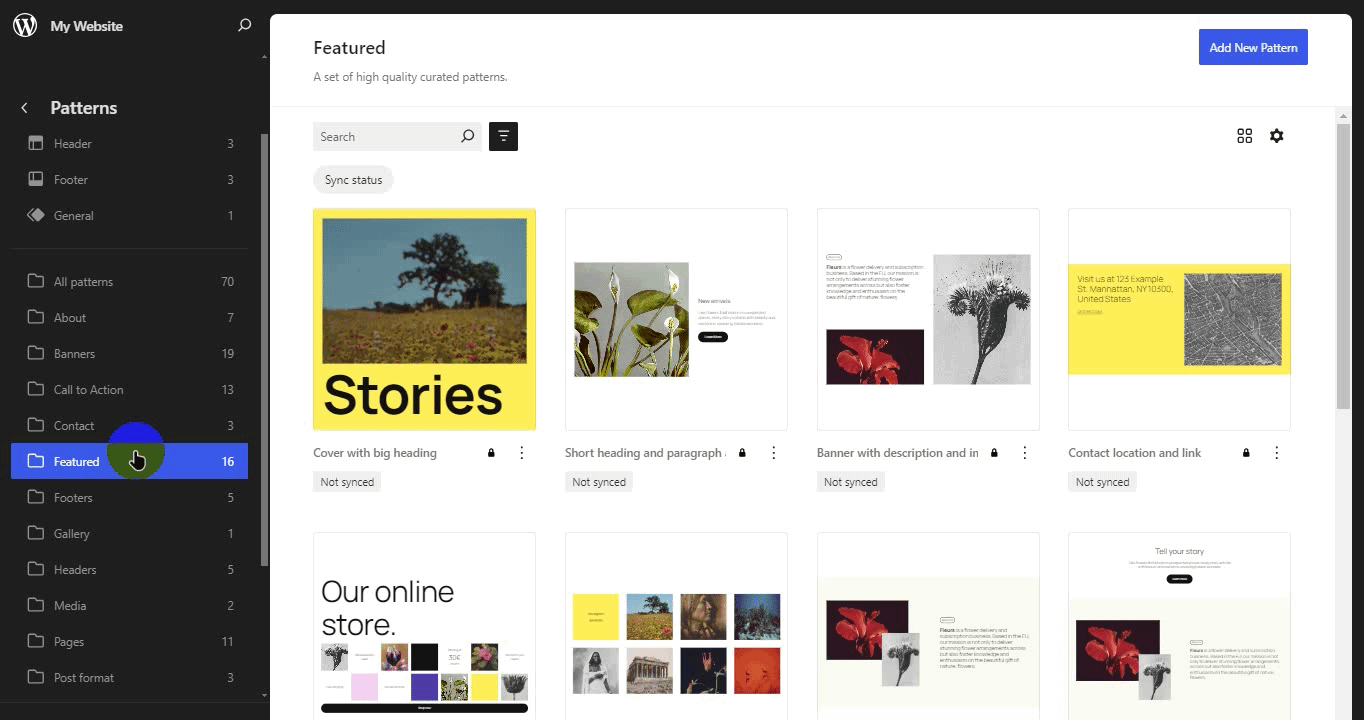Open actions menu for Contact location and link
This screenshot has width=1364, height=720.
1277,453
